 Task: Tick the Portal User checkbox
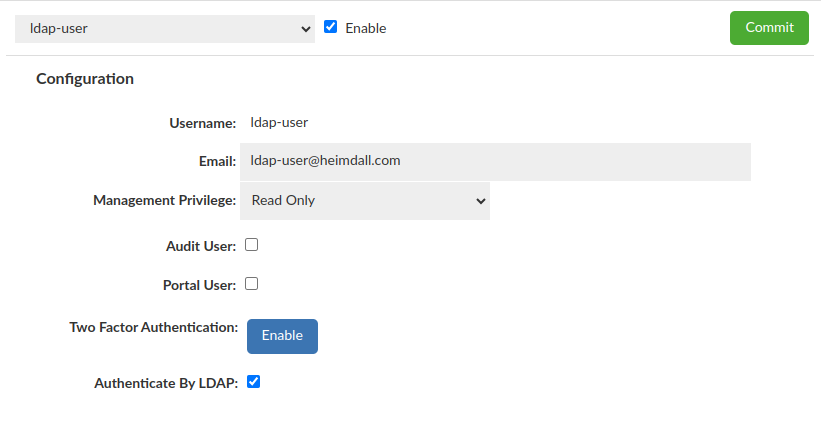coord(252,284)
